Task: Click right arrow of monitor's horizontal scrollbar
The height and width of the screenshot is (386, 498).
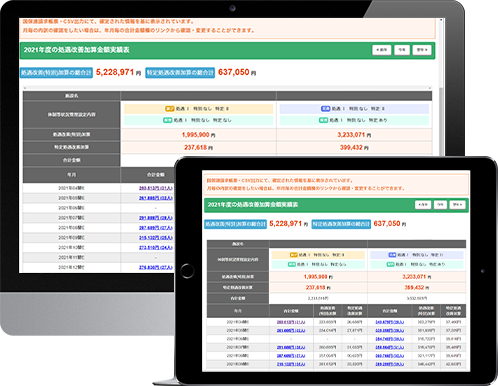Action: pyautogui.click(x=430, y=88)
